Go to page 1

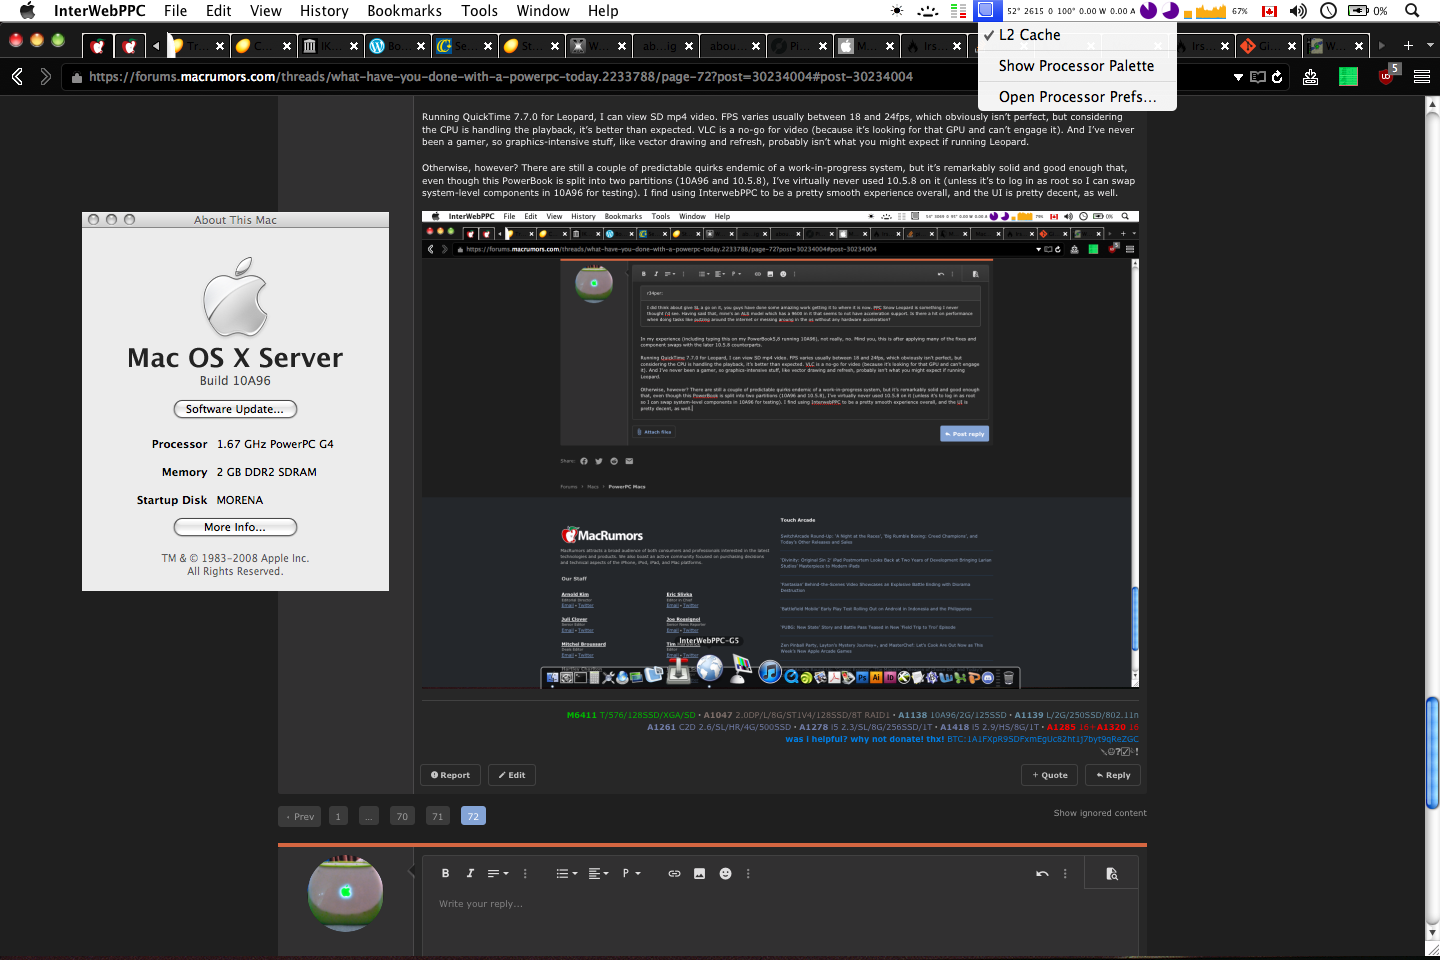tap(338, 816)
